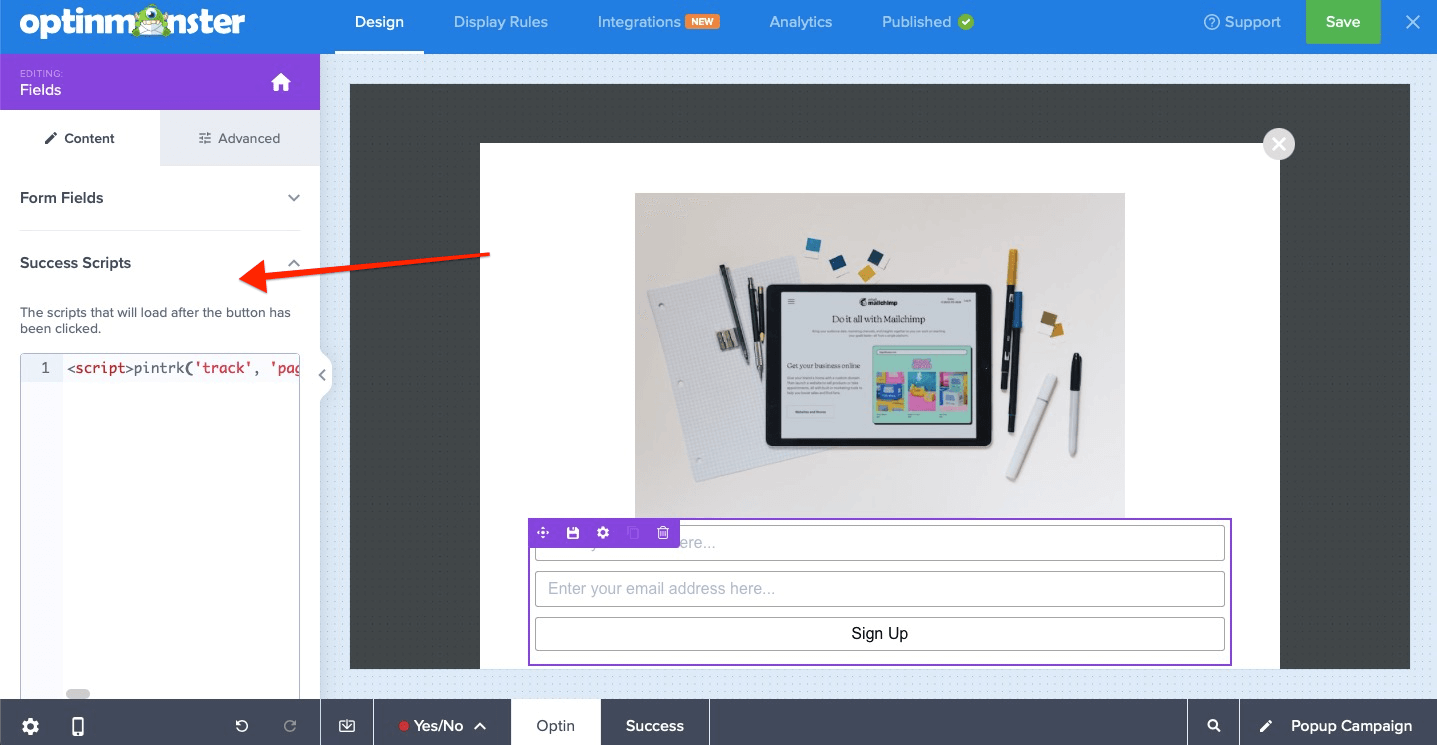Close the popup preview with X circle

point(1279,144)
